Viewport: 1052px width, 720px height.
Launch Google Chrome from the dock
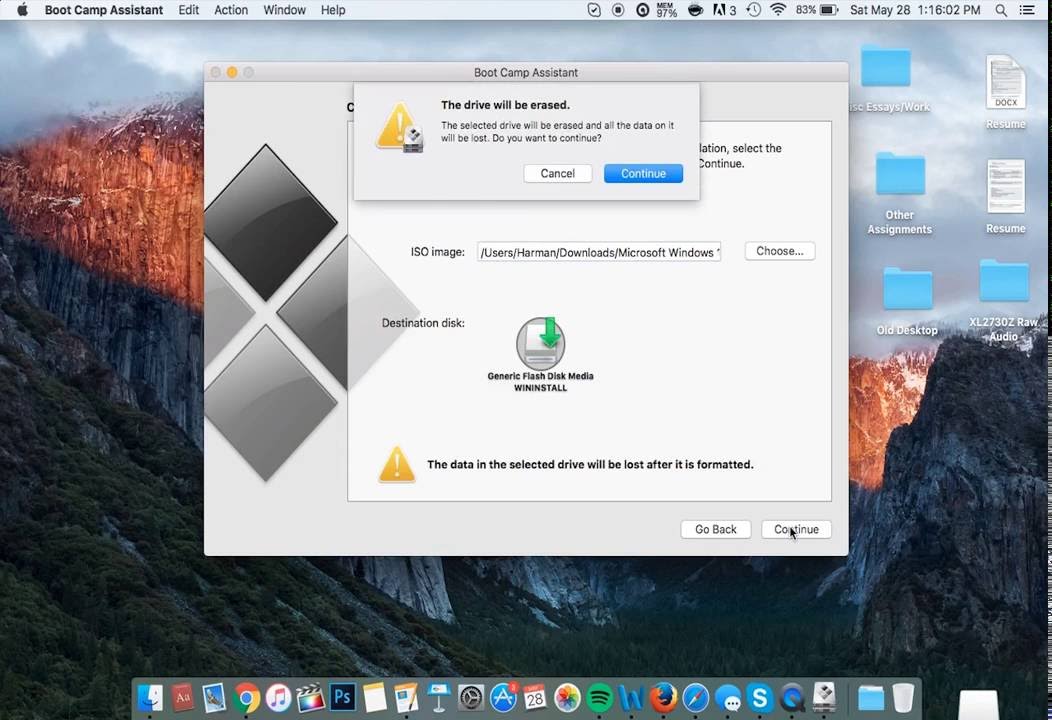[x=247, y=699]
